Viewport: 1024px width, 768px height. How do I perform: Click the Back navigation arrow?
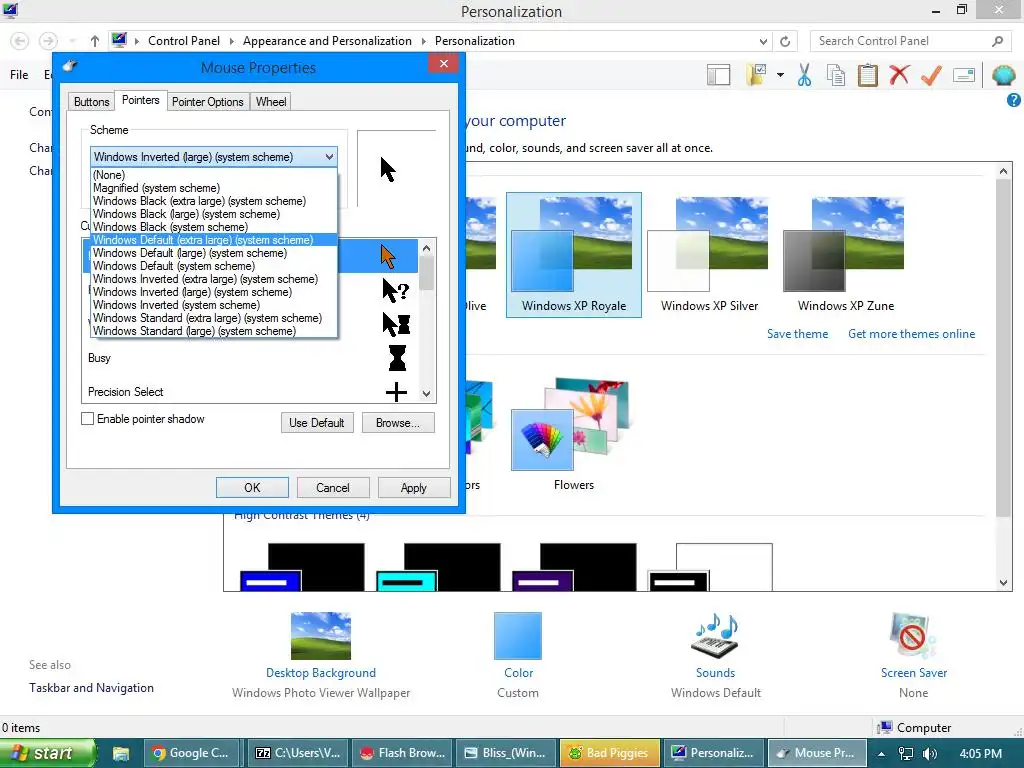20,41
